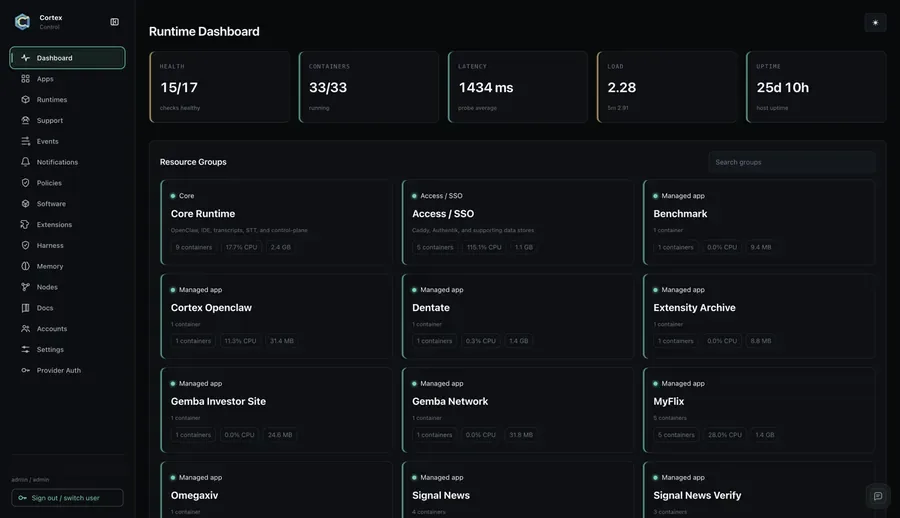Click the Runtimes cube icon

pos(25,99)
